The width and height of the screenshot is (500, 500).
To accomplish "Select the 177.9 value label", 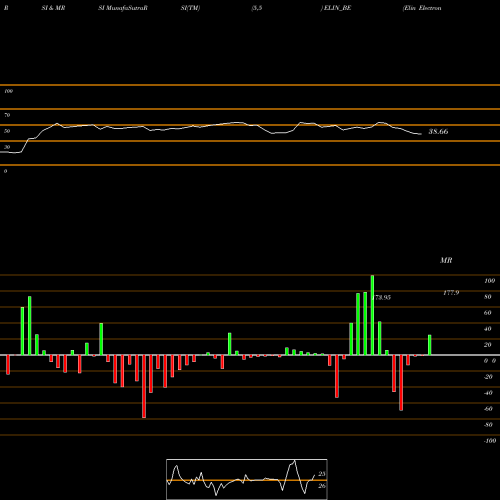I will click(451, 293).
